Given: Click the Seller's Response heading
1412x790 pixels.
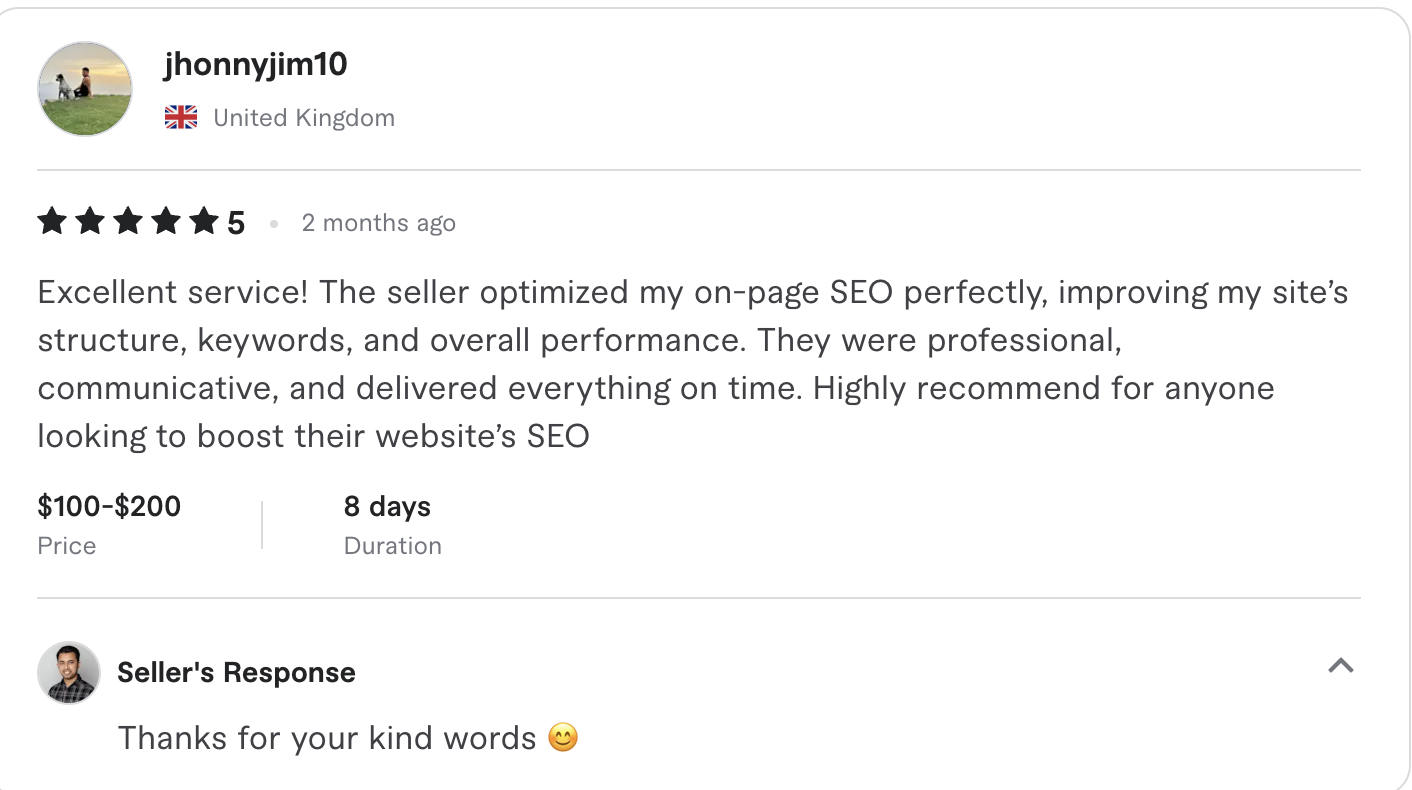Looking at the screenshot, I should pos(236,672).
